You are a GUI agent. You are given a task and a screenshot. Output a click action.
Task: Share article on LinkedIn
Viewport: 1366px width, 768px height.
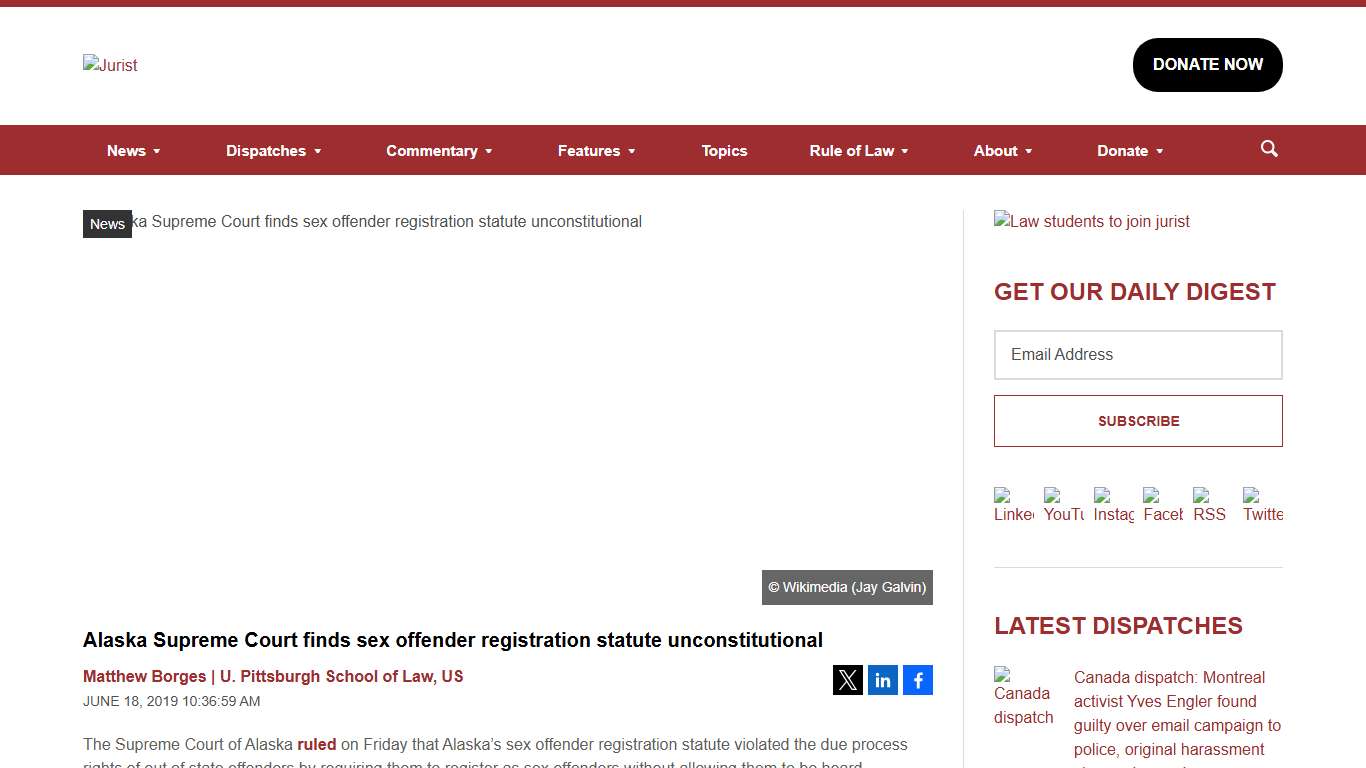click(882, 680)
